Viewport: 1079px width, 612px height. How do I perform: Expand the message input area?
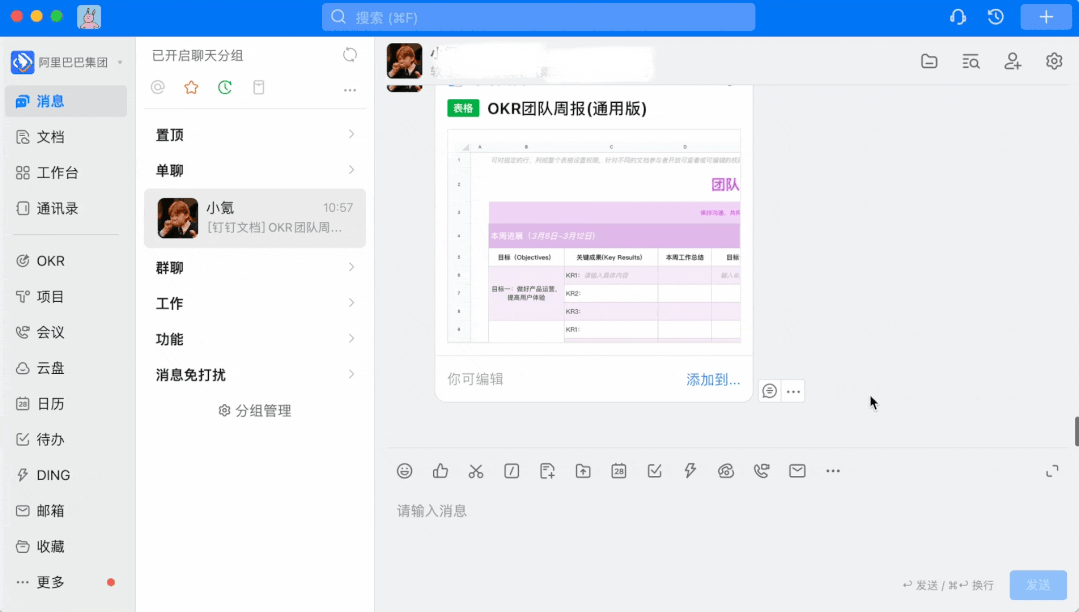[1052, 471]
